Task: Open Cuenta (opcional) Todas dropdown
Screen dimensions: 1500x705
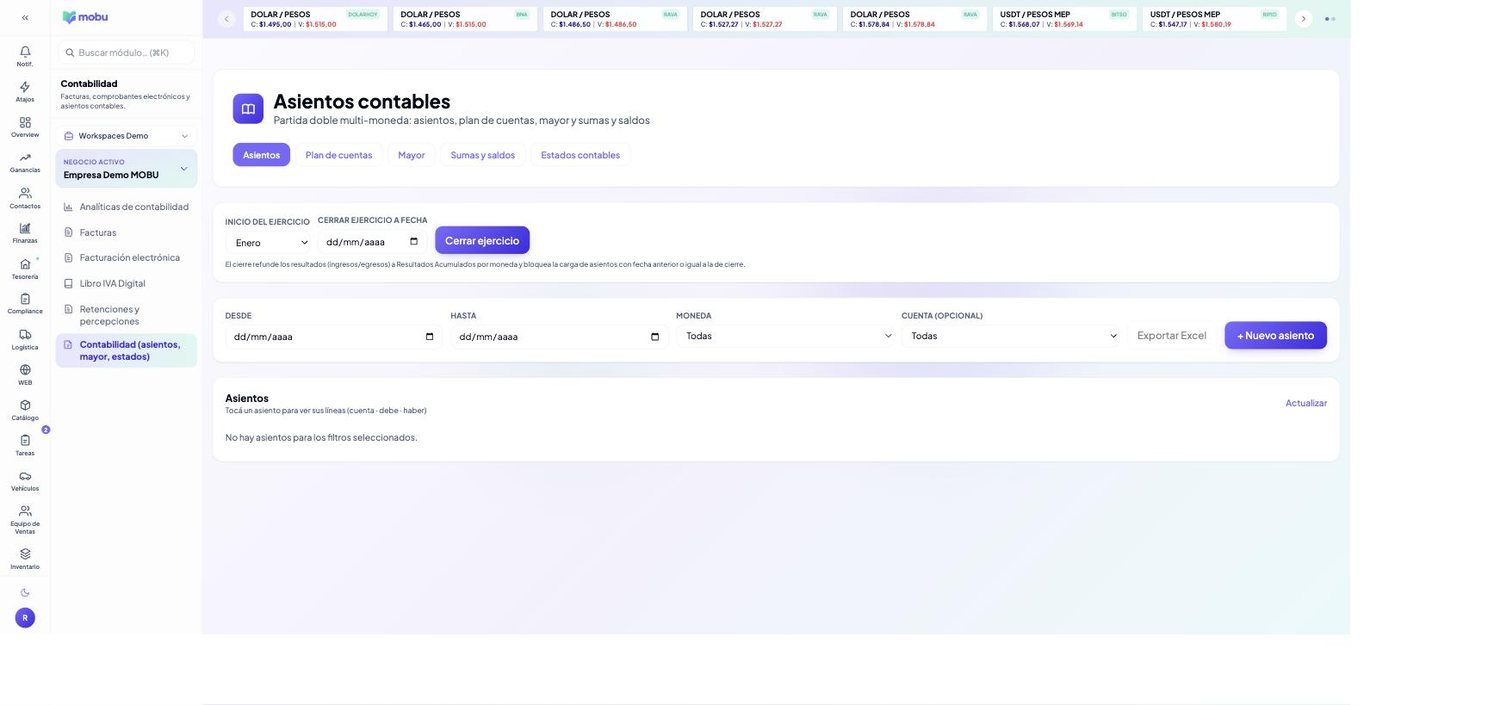Action: [x=1014, y=336]
